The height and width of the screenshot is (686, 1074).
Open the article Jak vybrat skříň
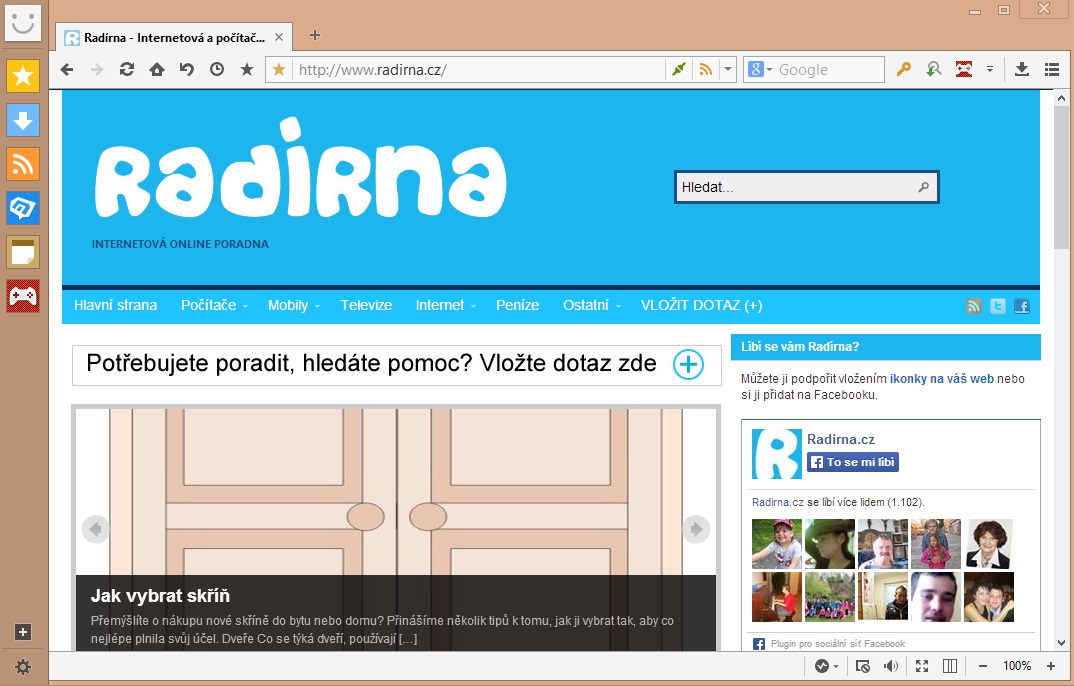160,596
